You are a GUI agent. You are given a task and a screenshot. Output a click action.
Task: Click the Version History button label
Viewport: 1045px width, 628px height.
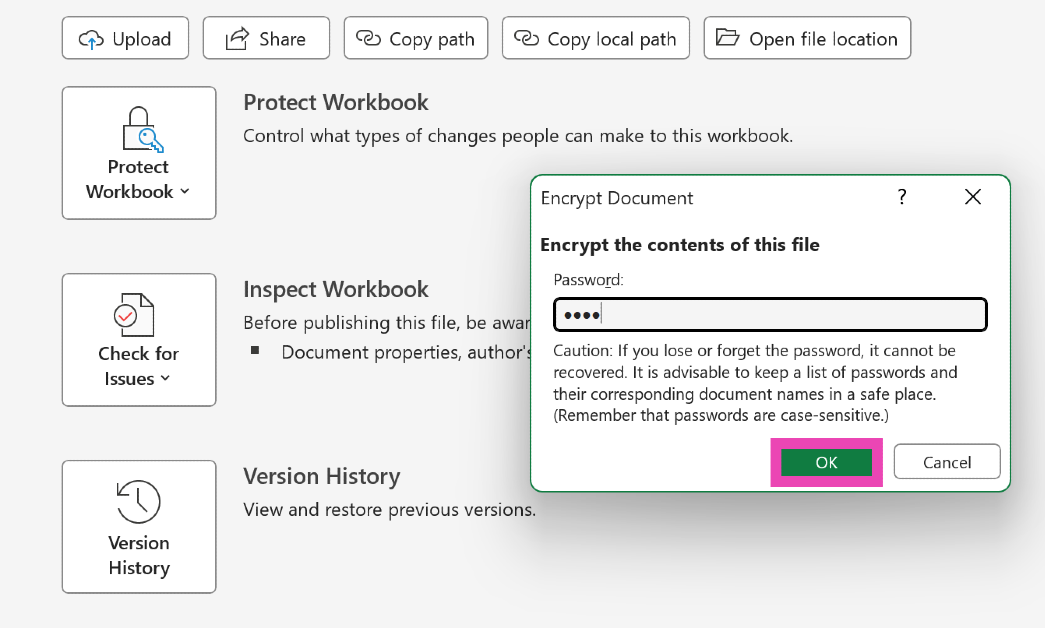138,555
